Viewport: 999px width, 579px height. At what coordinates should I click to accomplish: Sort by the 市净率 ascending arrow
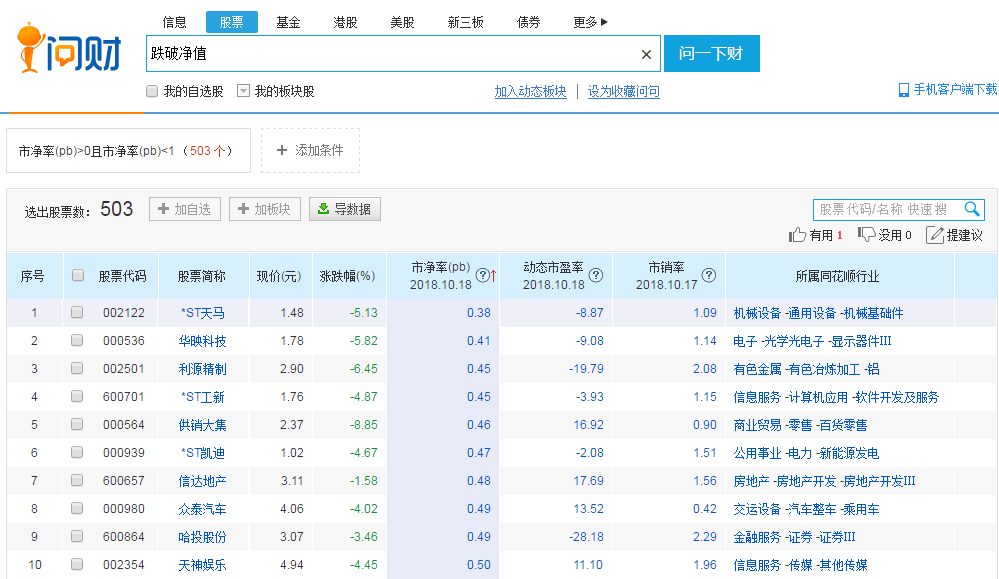[493, 276]
